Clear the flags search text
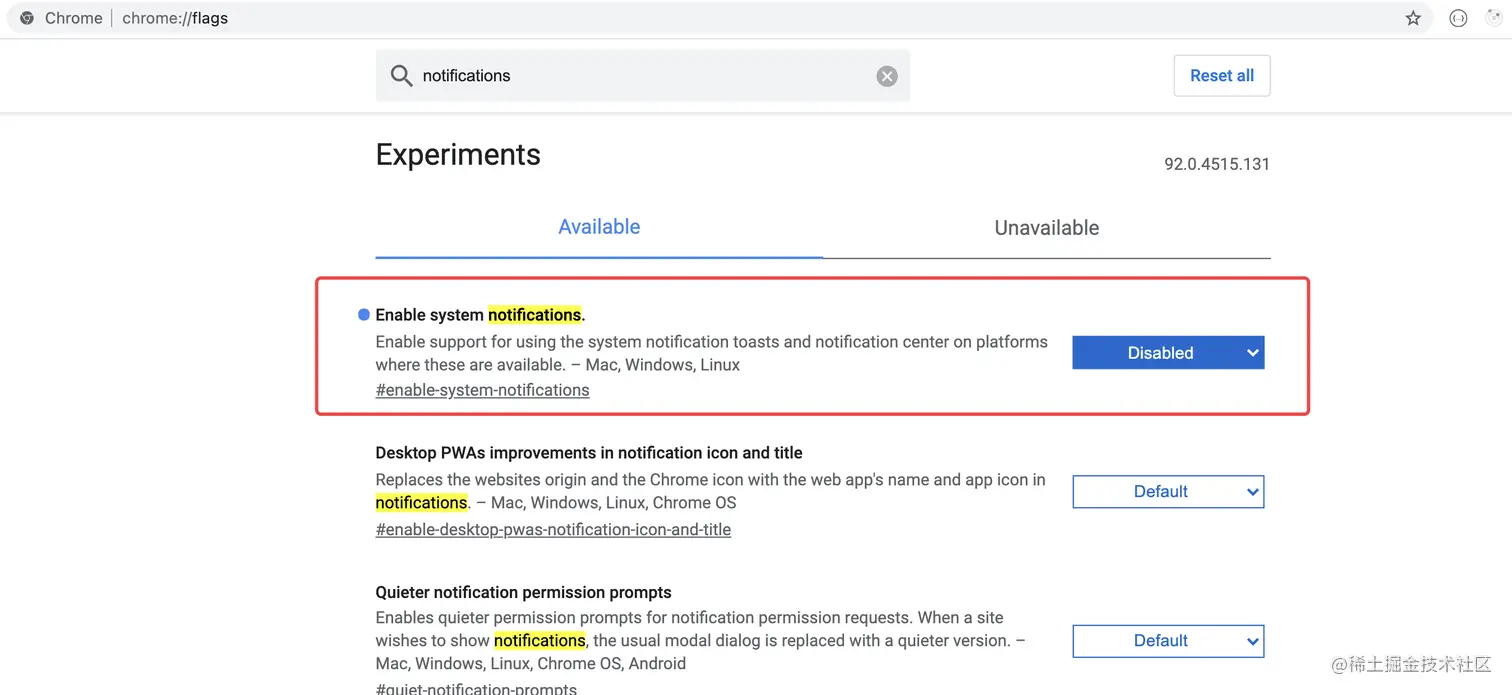Screen dimensions: 1512x695 pos(887,76)
